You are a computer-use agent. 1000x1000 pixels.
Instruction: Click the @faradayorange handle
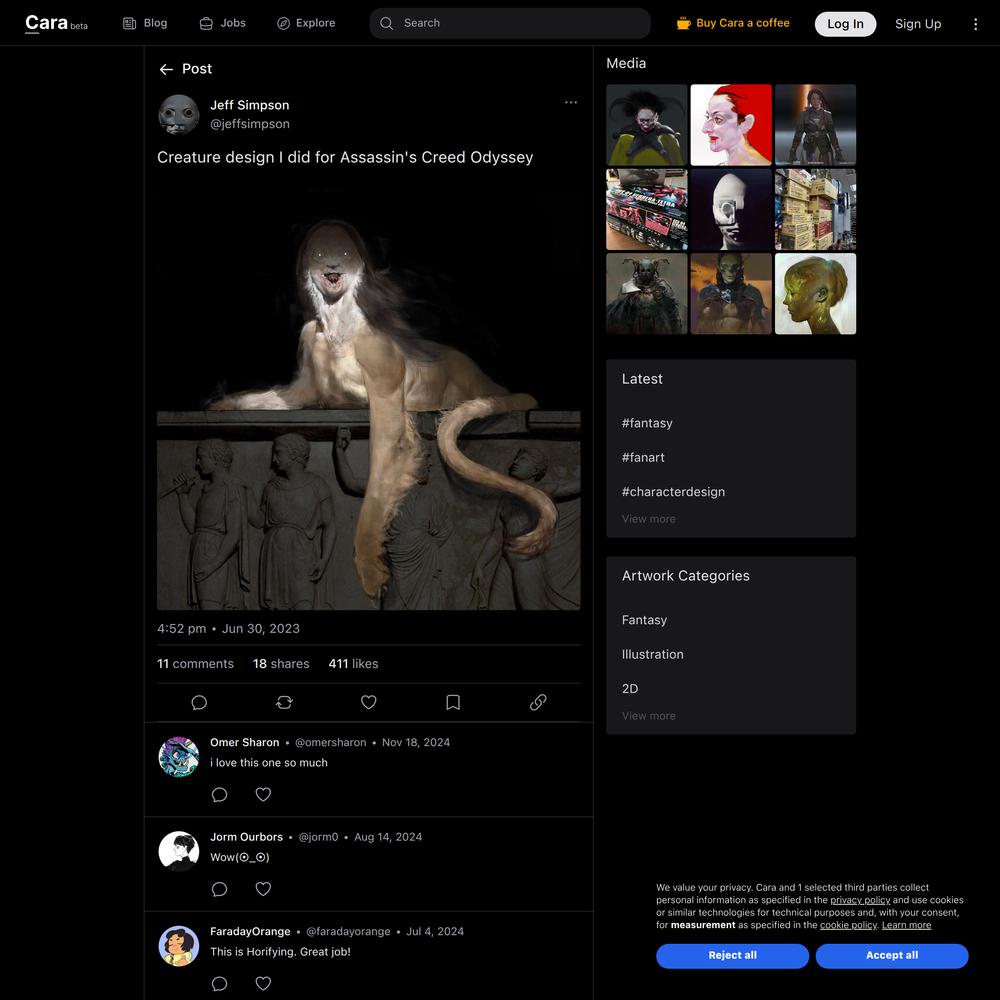[x=348, y=931]
